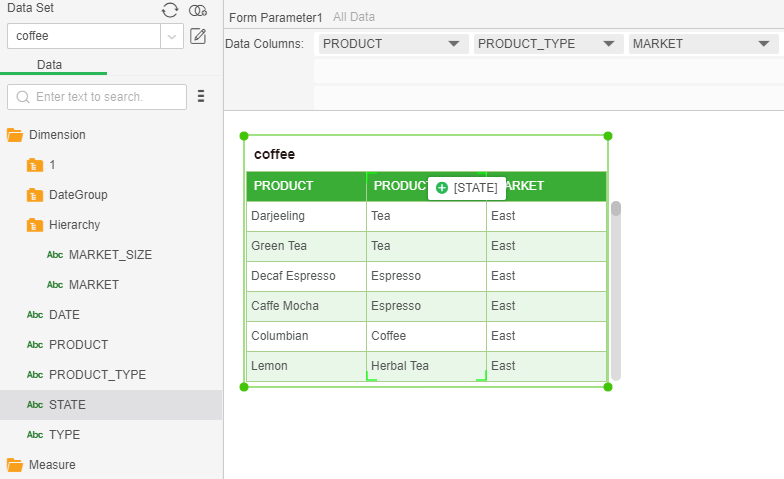The image size is (784, 479).
Task: Collapse the Dimension folder
Action: point(15,135)
